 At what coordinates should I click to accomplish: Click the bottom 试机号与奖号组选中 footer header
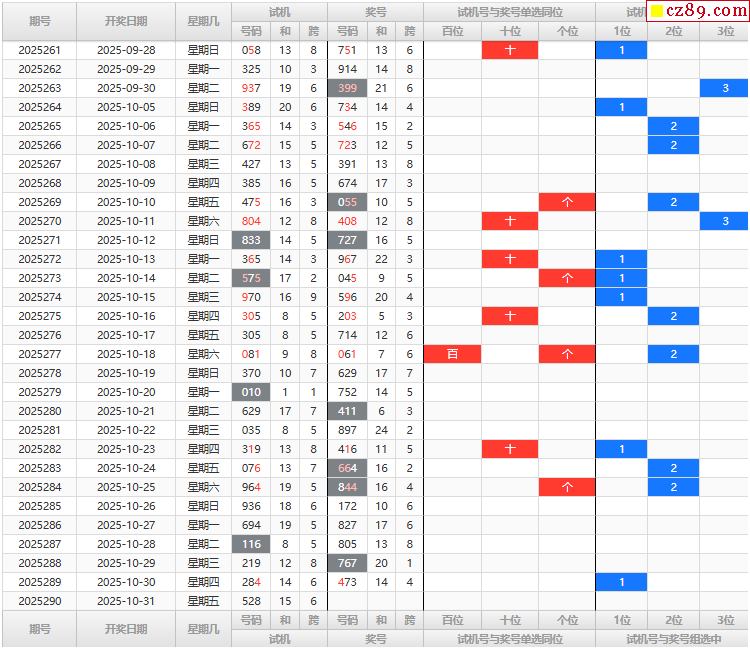tap(673, 639)
